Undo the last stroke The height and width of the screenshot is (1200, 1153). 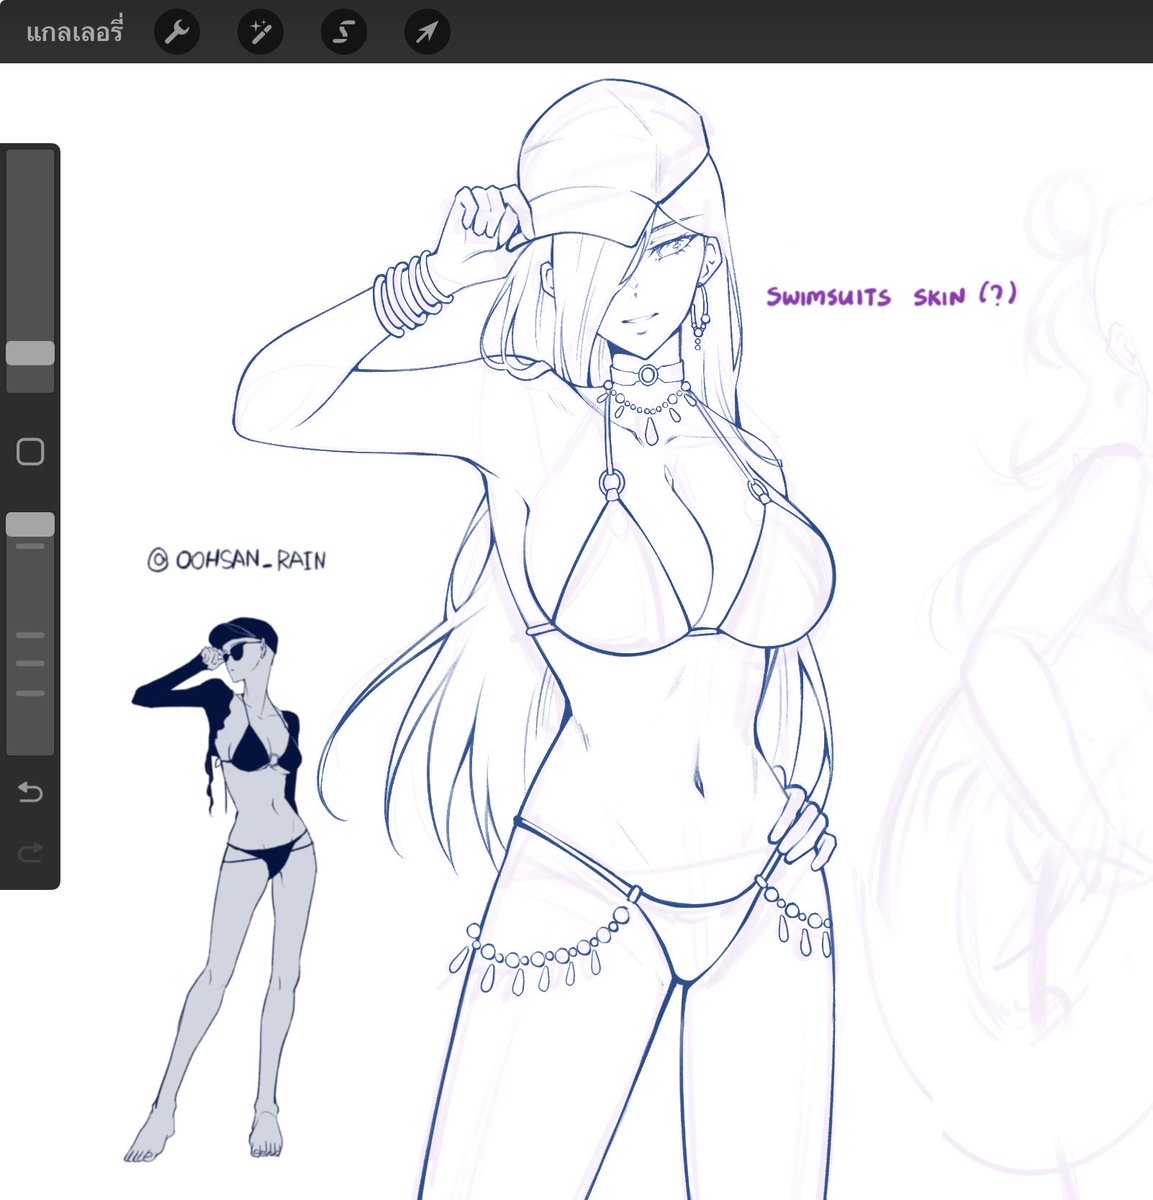coord(30,793)
